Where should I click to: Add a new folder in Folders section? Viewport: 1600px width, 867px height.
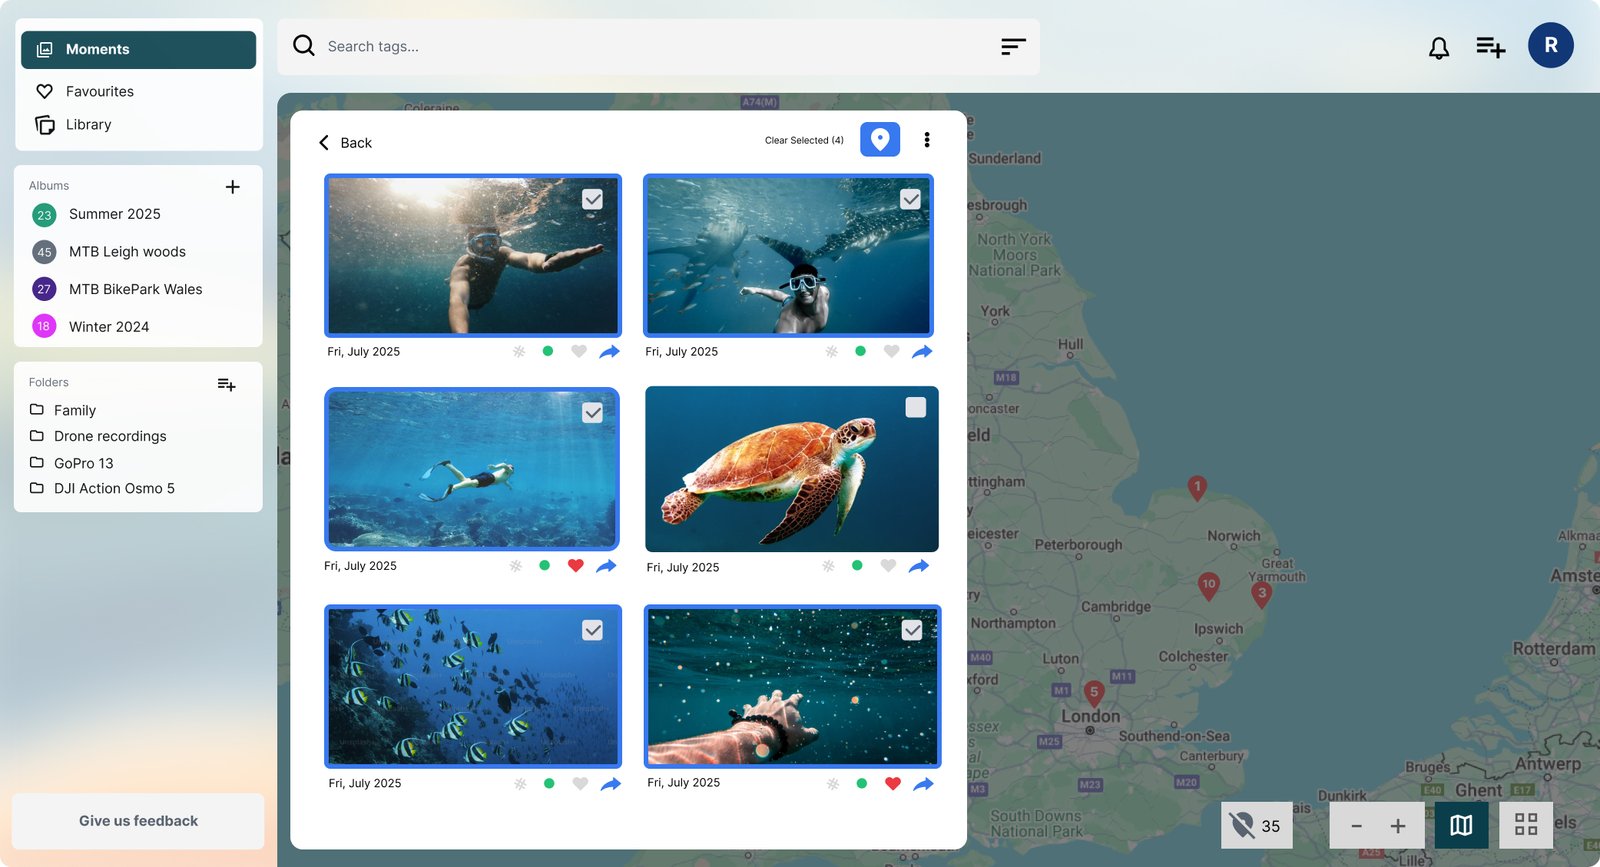[x=226, y=384]
